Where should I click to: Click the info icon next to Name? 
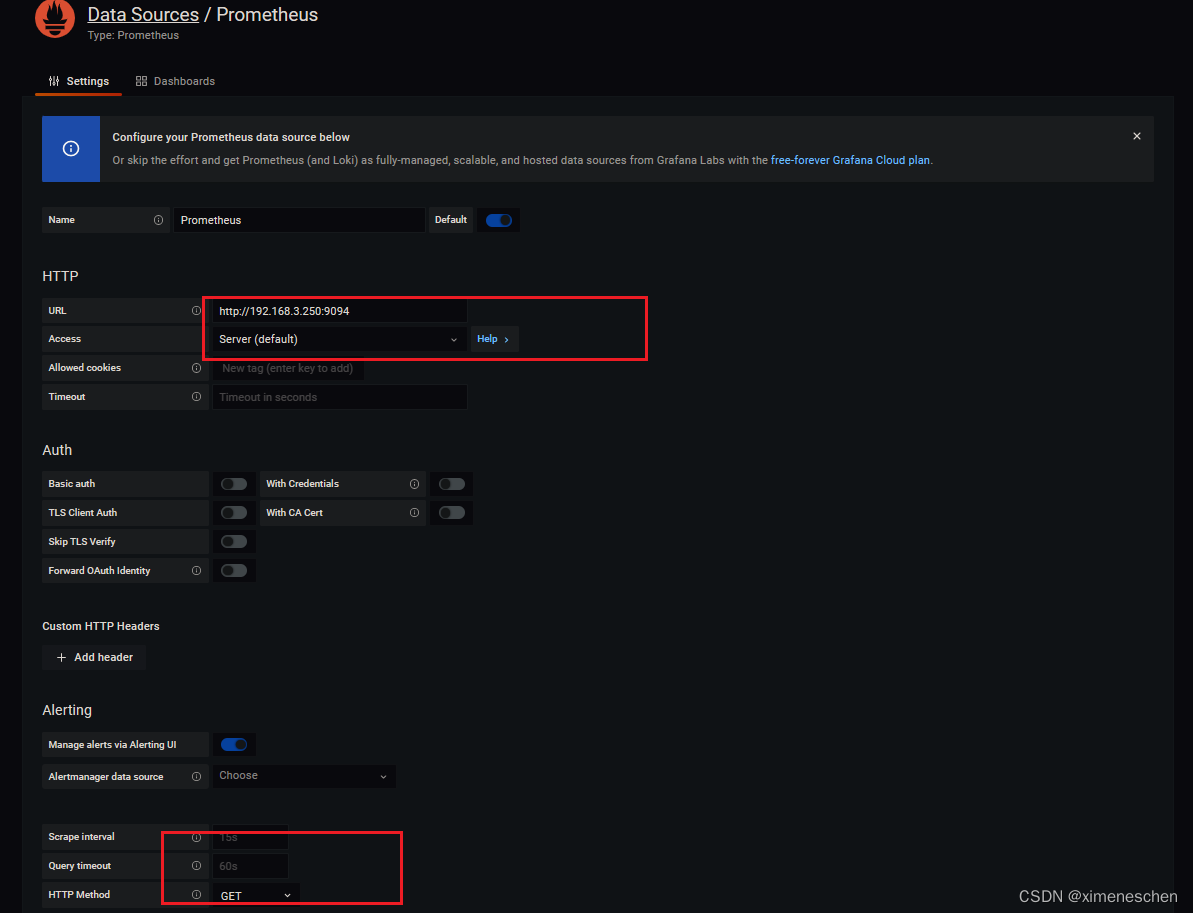pos(158,220)
